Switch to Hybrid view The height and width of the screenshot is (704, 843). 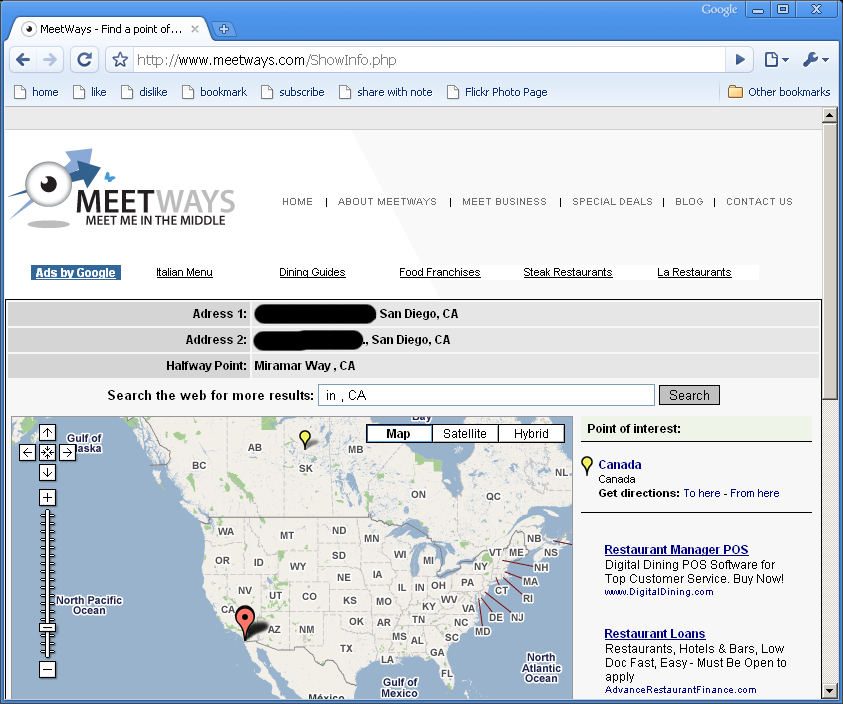click(531, 433)
